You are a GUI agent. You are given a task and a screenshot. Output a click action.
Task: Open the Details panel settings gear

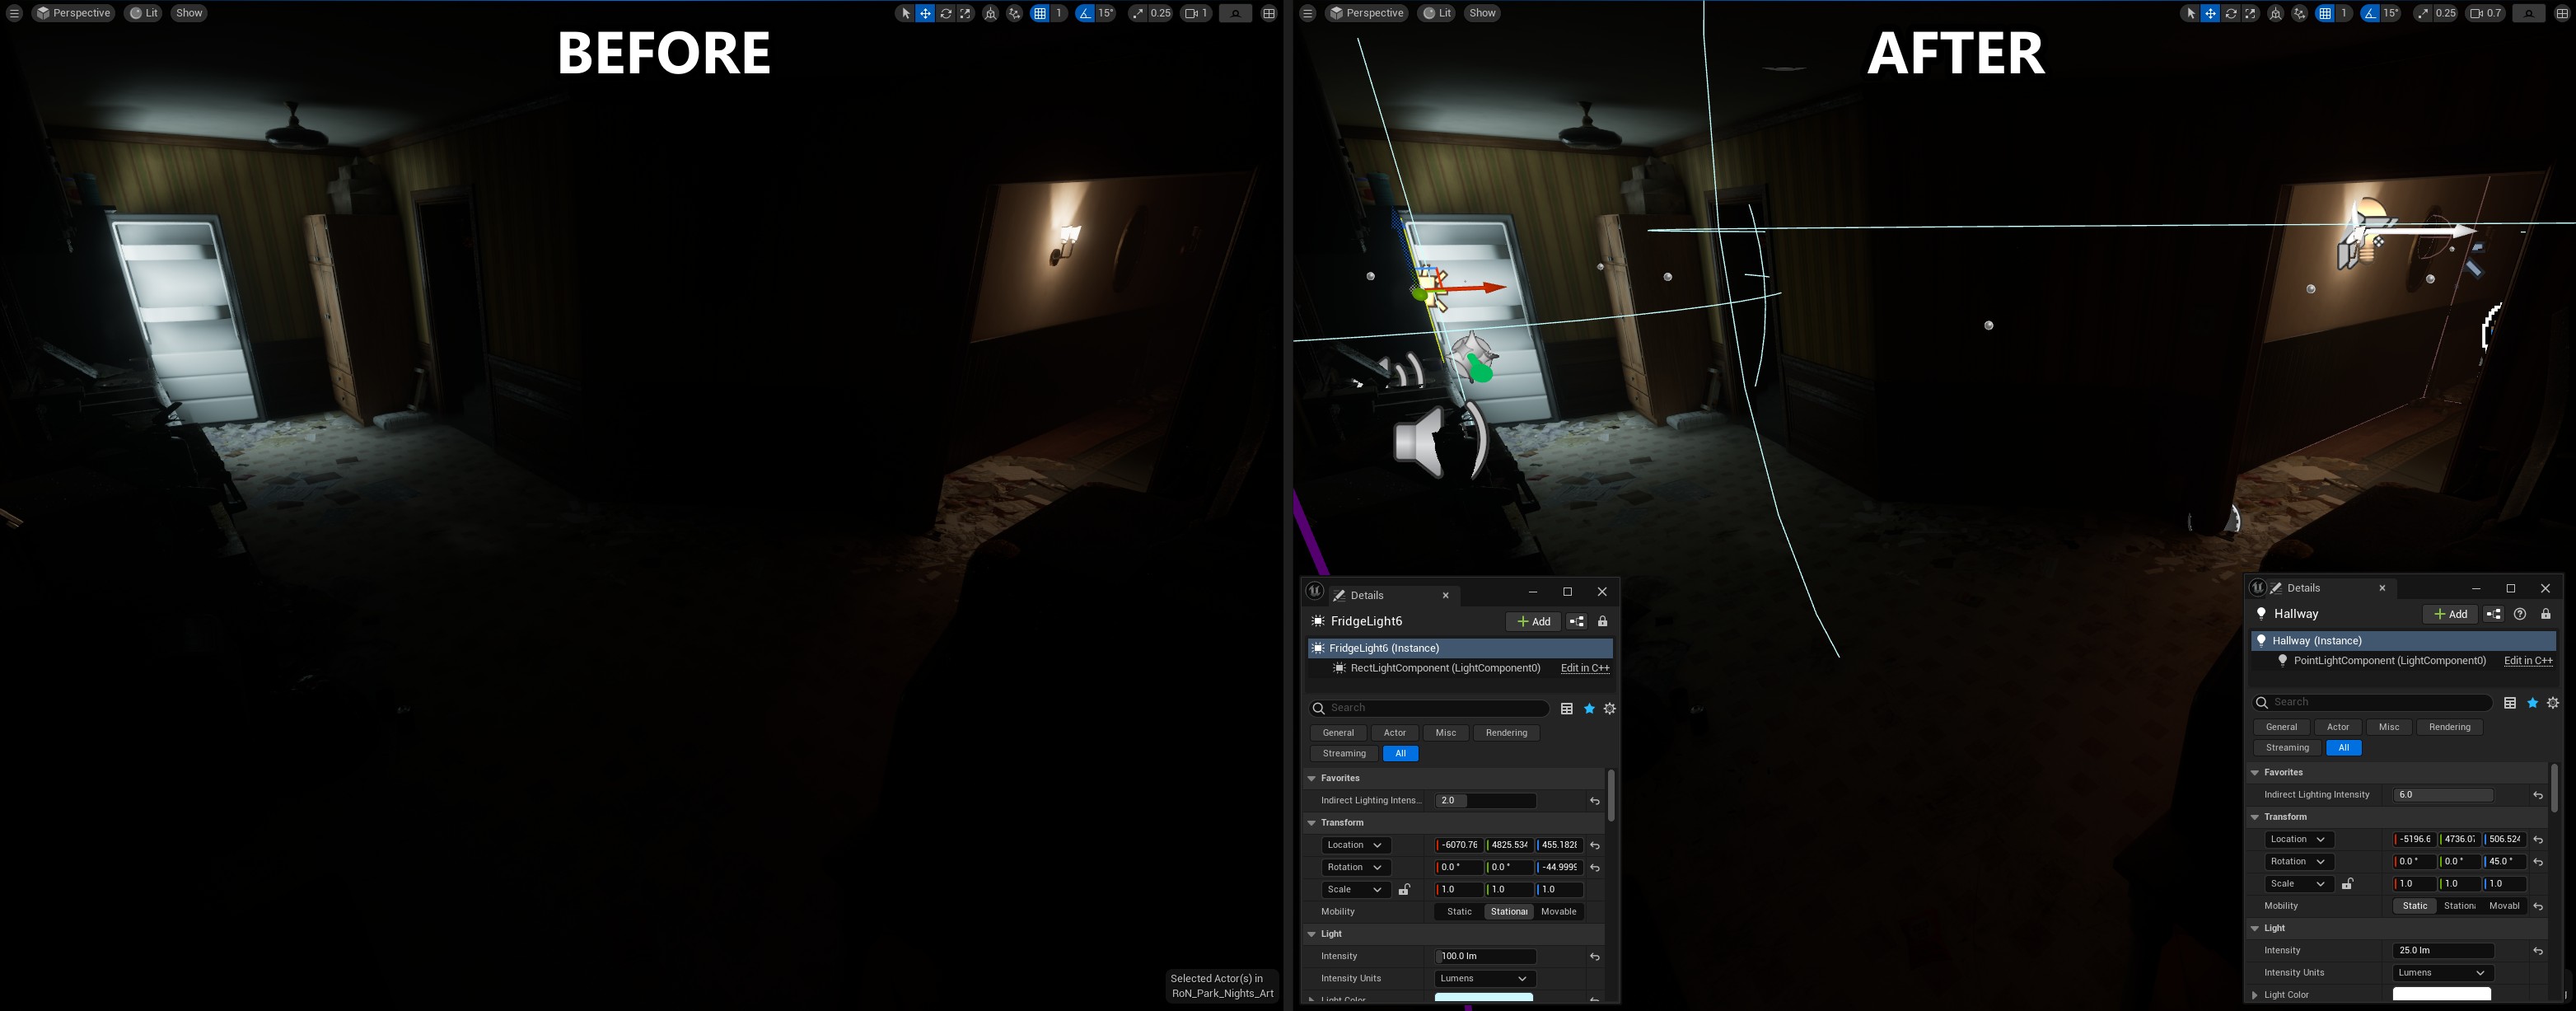[1610, 709]
